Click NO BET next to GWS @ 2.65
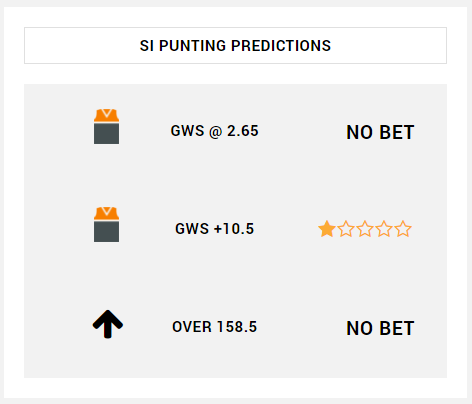This screenshot has height=404, width=472. 380,132
